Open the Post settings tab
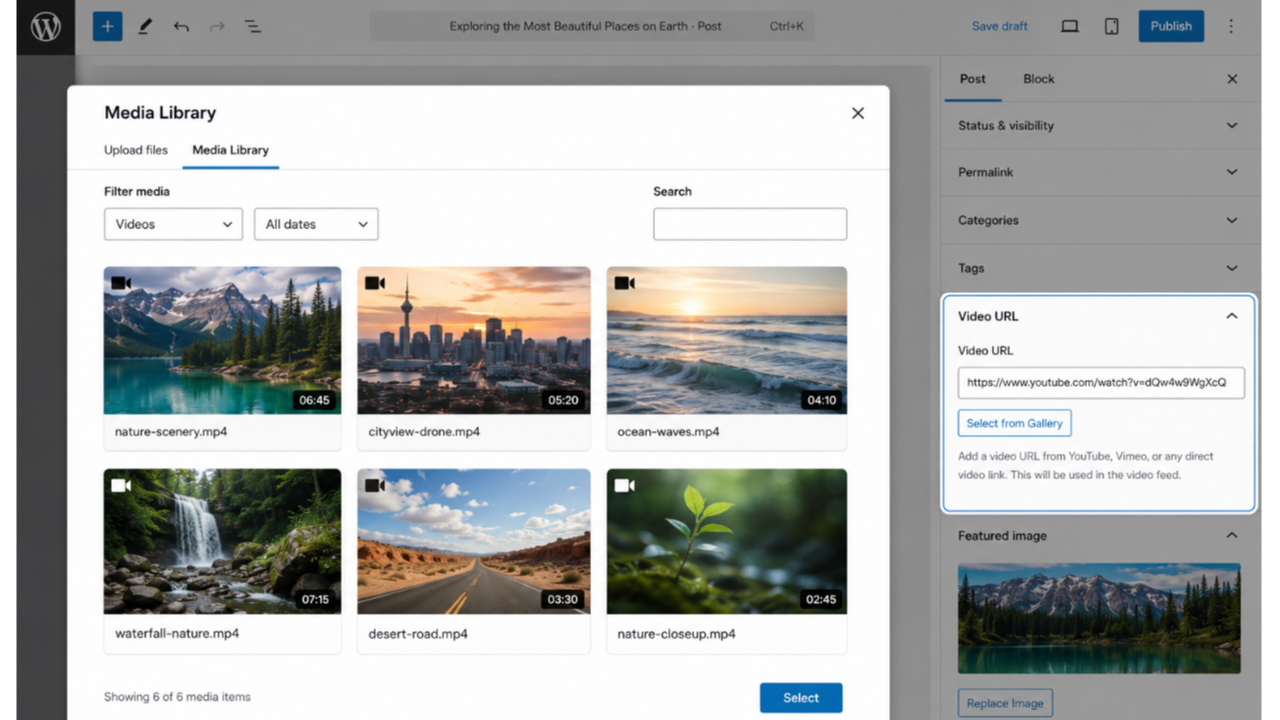This screenshot has width=1280, height=720. pos(973,79)
